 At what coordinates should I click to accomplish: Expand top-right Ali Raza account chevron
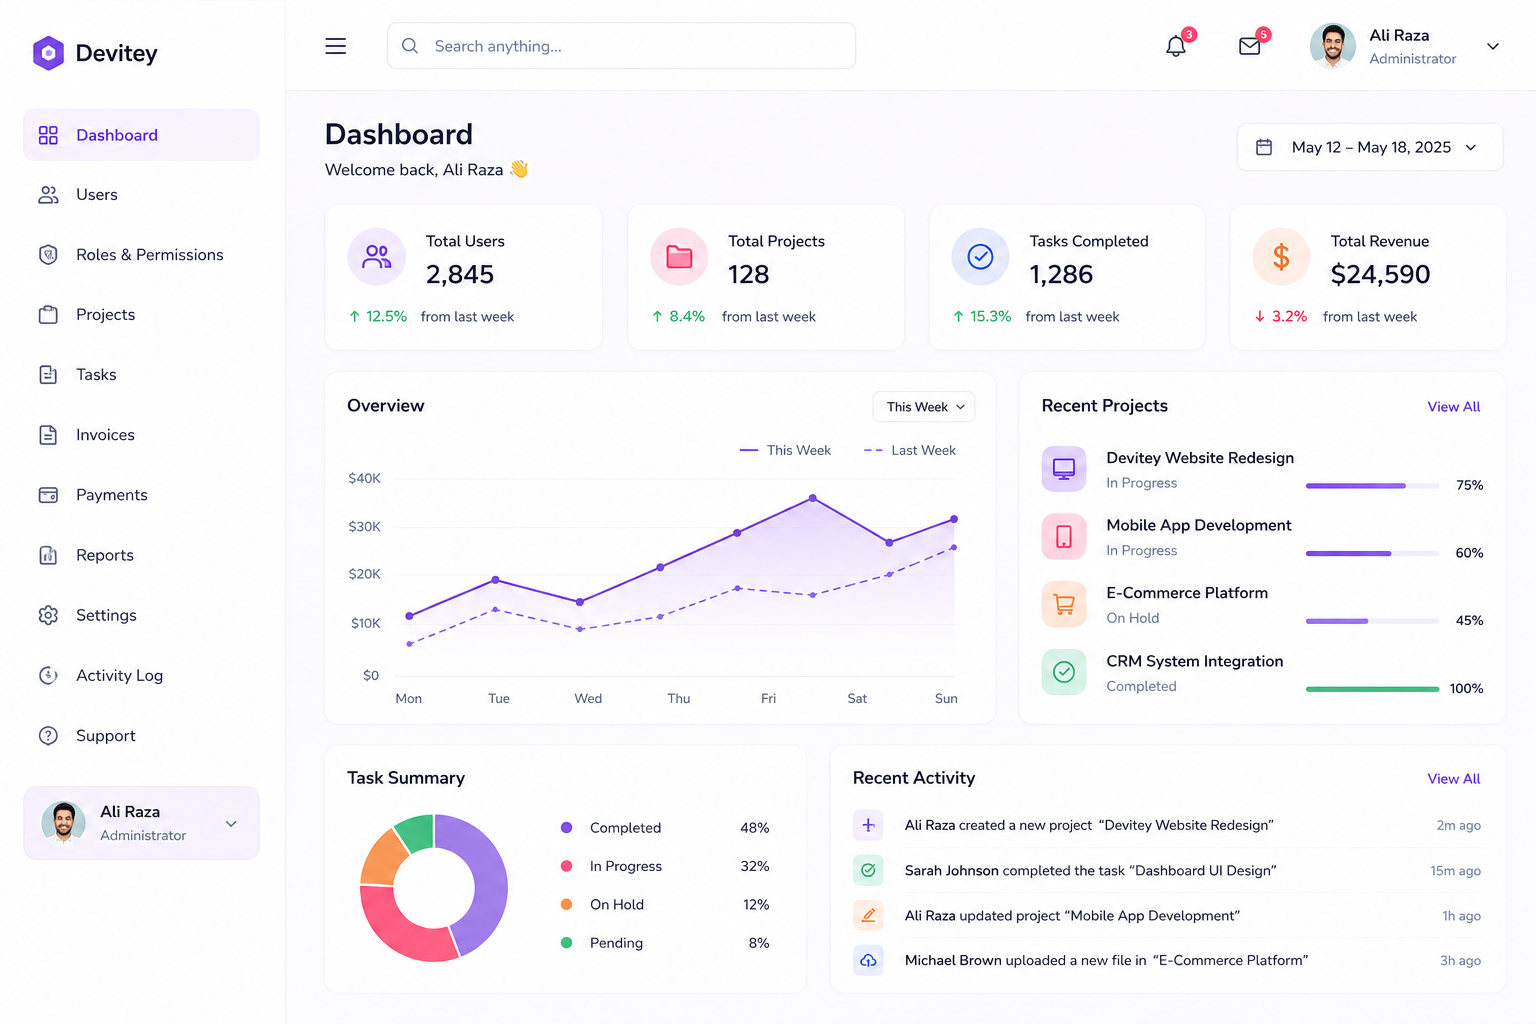(1493, 46)
